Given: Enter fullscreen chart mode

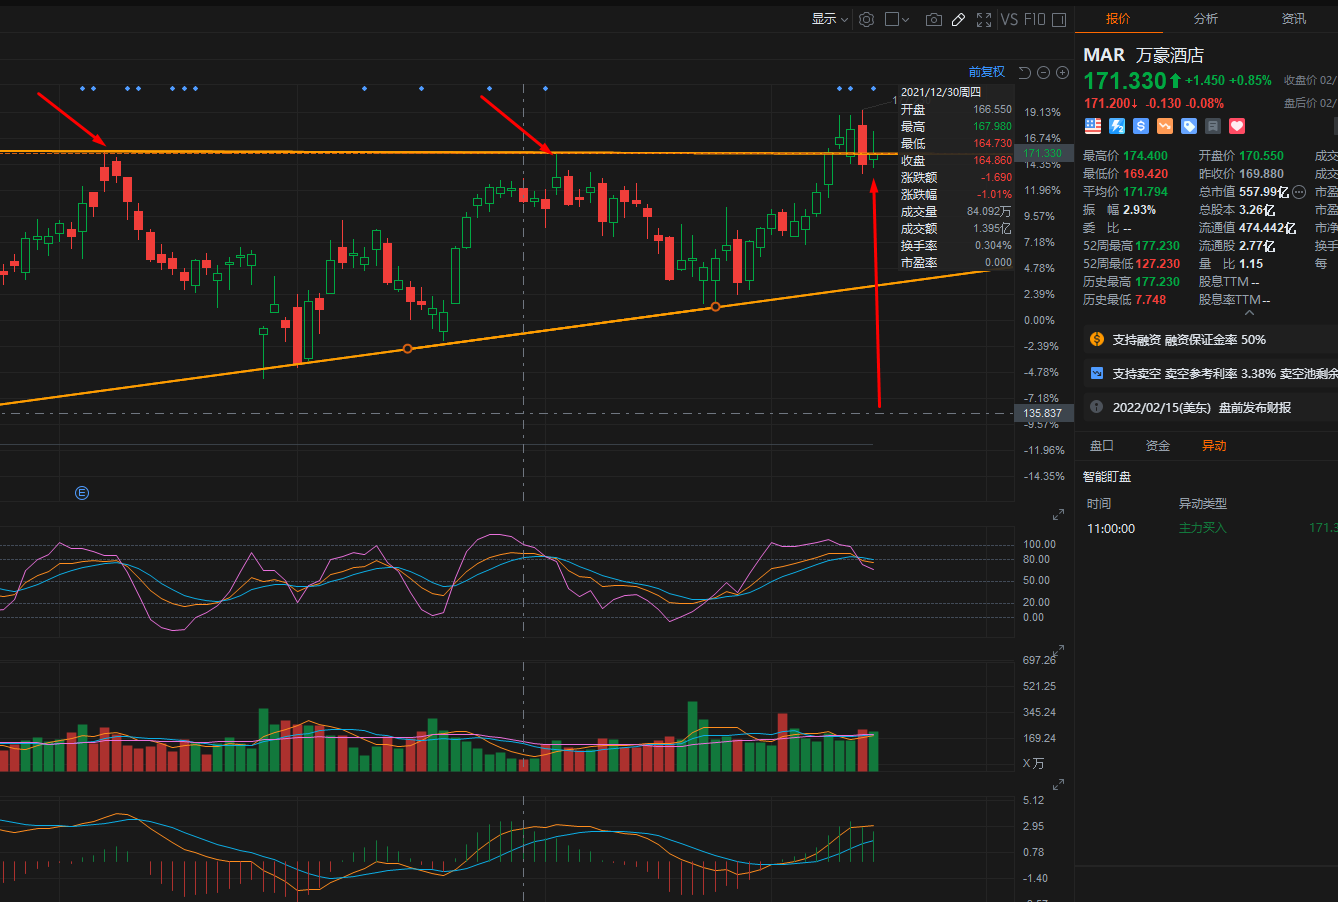Looking at the screenshot, I should [984, 19].
